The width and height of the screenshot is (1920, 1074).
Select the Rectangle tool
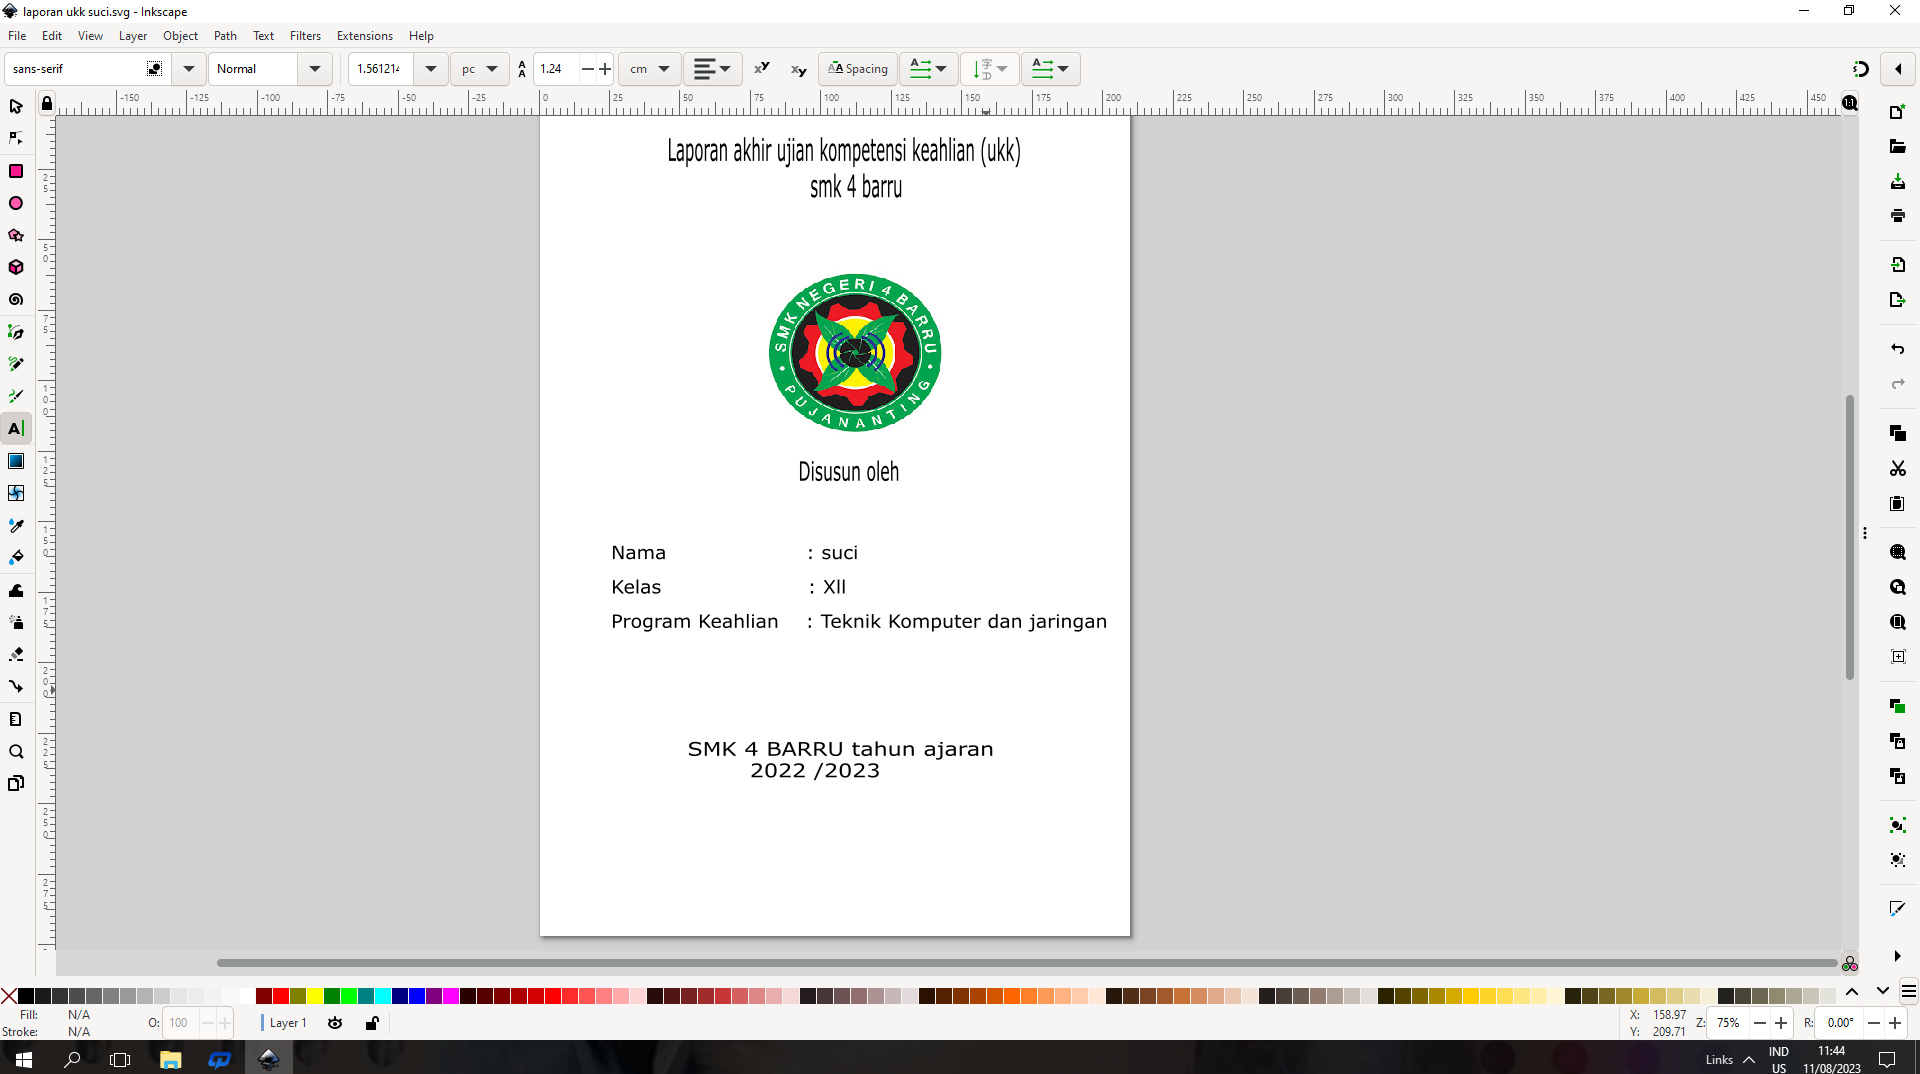click(x=16, y=171)
